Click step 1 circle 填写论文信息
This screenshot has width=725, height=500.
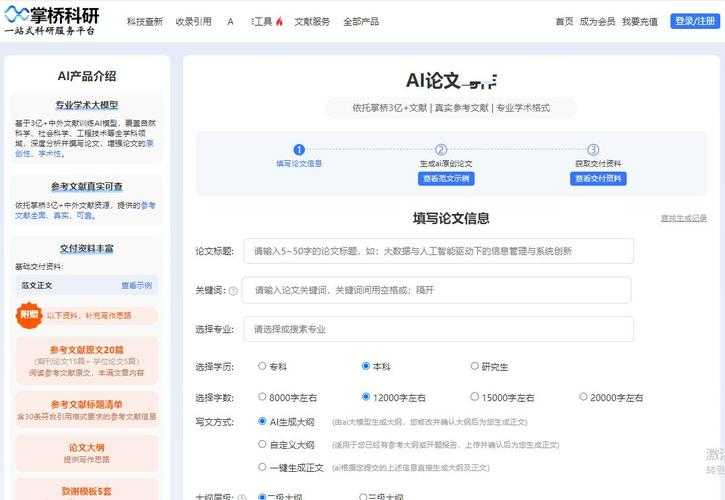pos(298,149)
